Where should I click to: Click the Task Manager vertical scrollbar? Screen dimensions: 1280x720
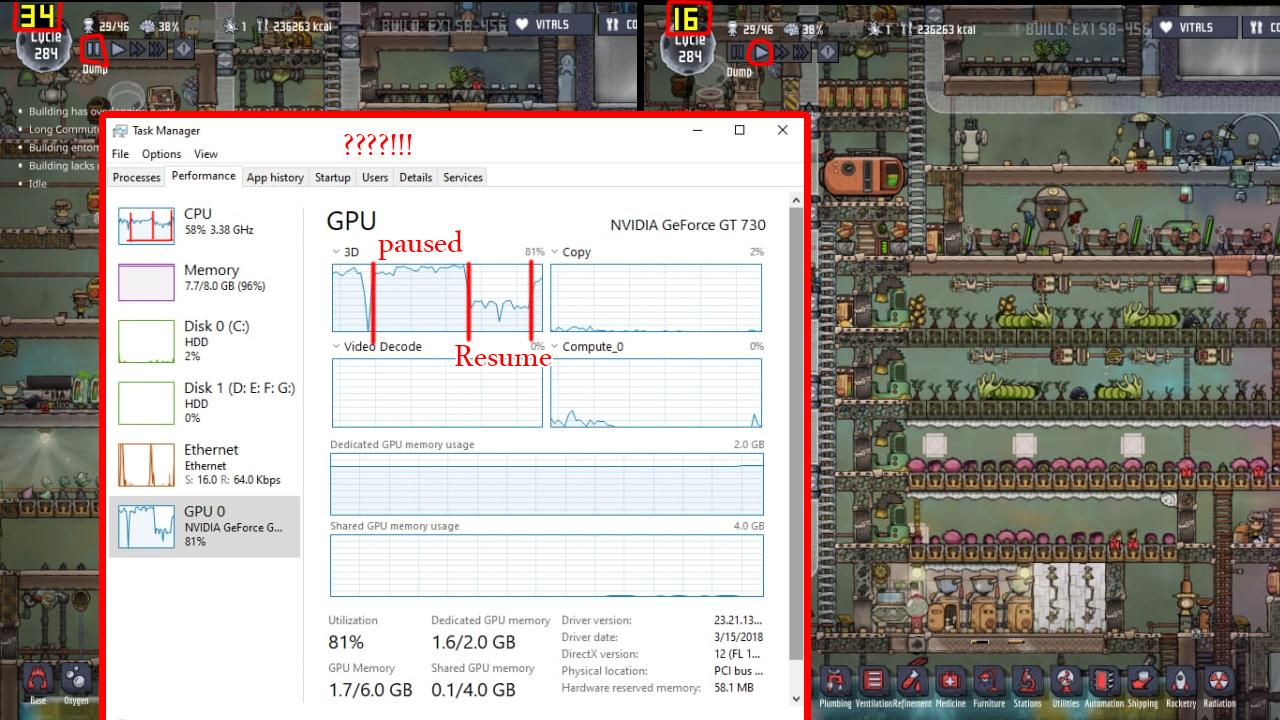pos(796,430)
